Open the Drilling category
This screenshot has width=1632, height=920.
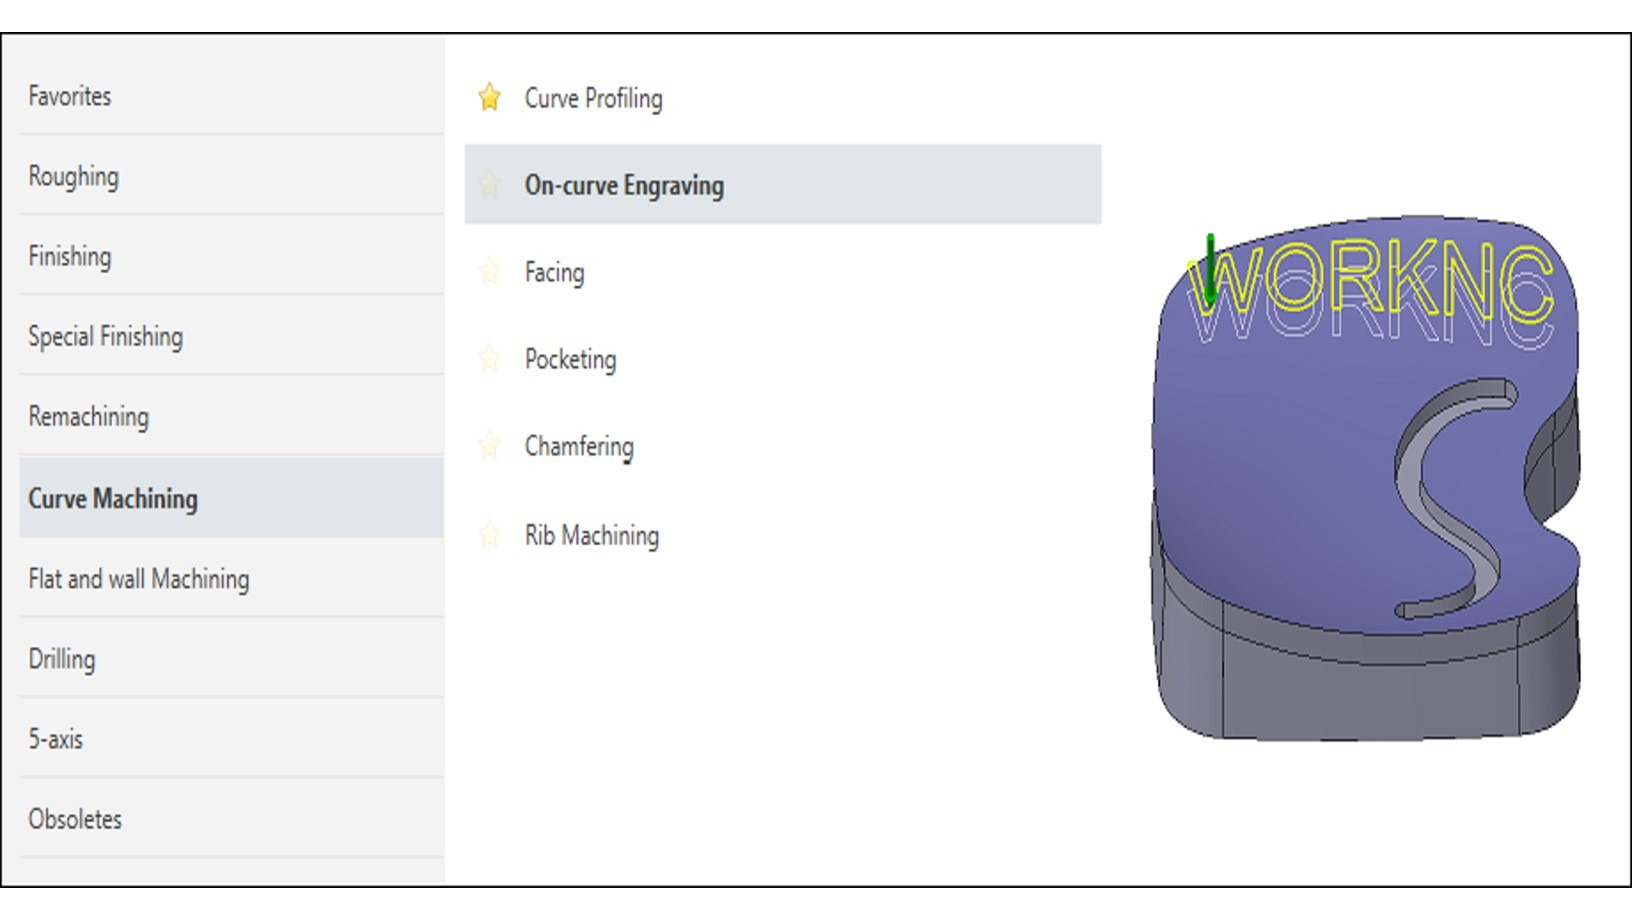(62, 659)
